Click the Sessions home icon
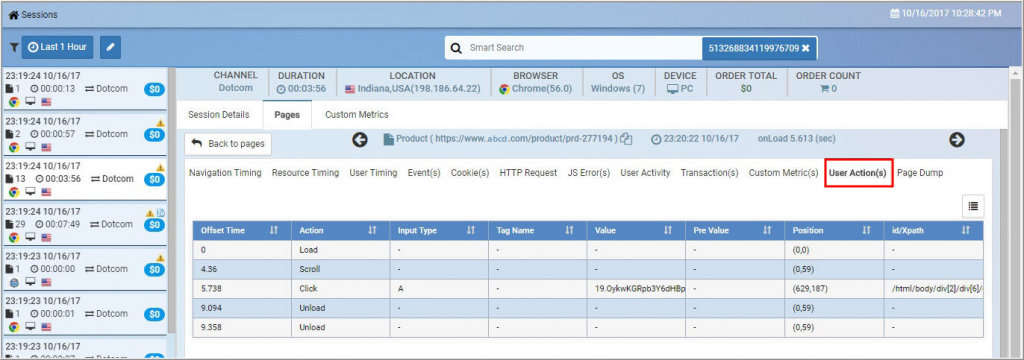The width and height of the screenshot is (1024, 360). (x=13, y=14)
